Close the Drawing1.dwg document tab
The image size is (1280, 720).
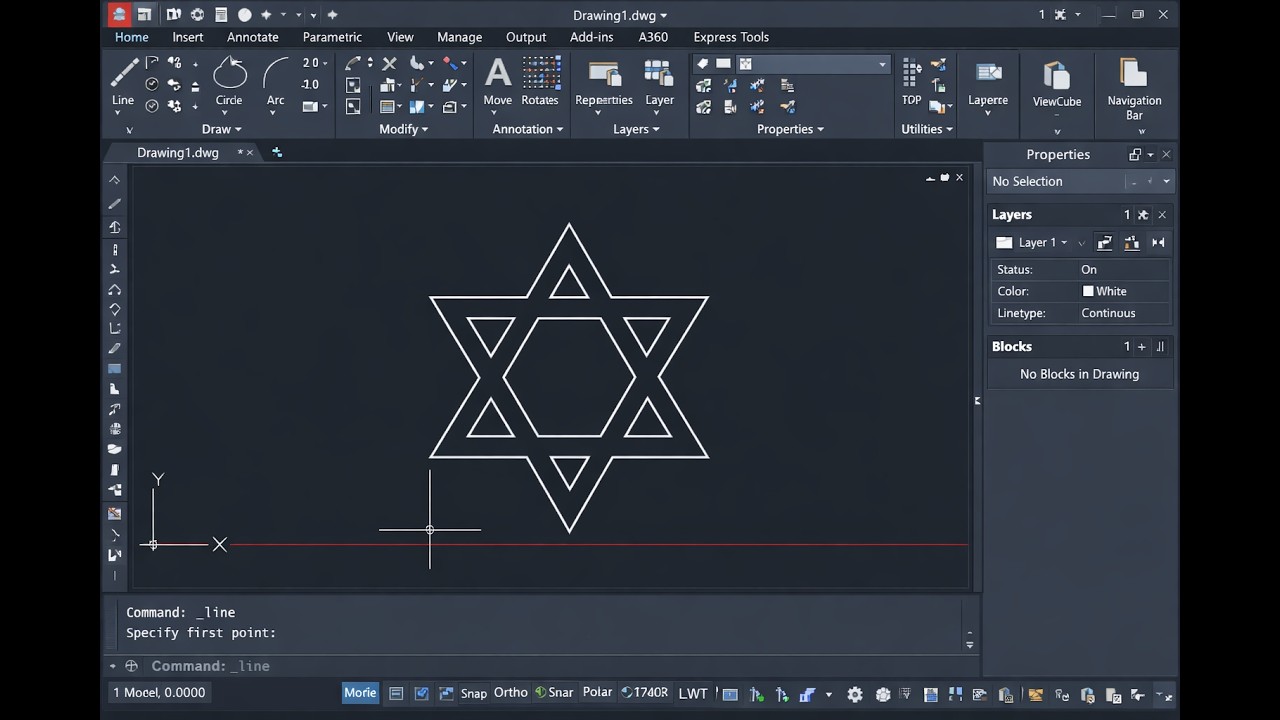[249, 152]
